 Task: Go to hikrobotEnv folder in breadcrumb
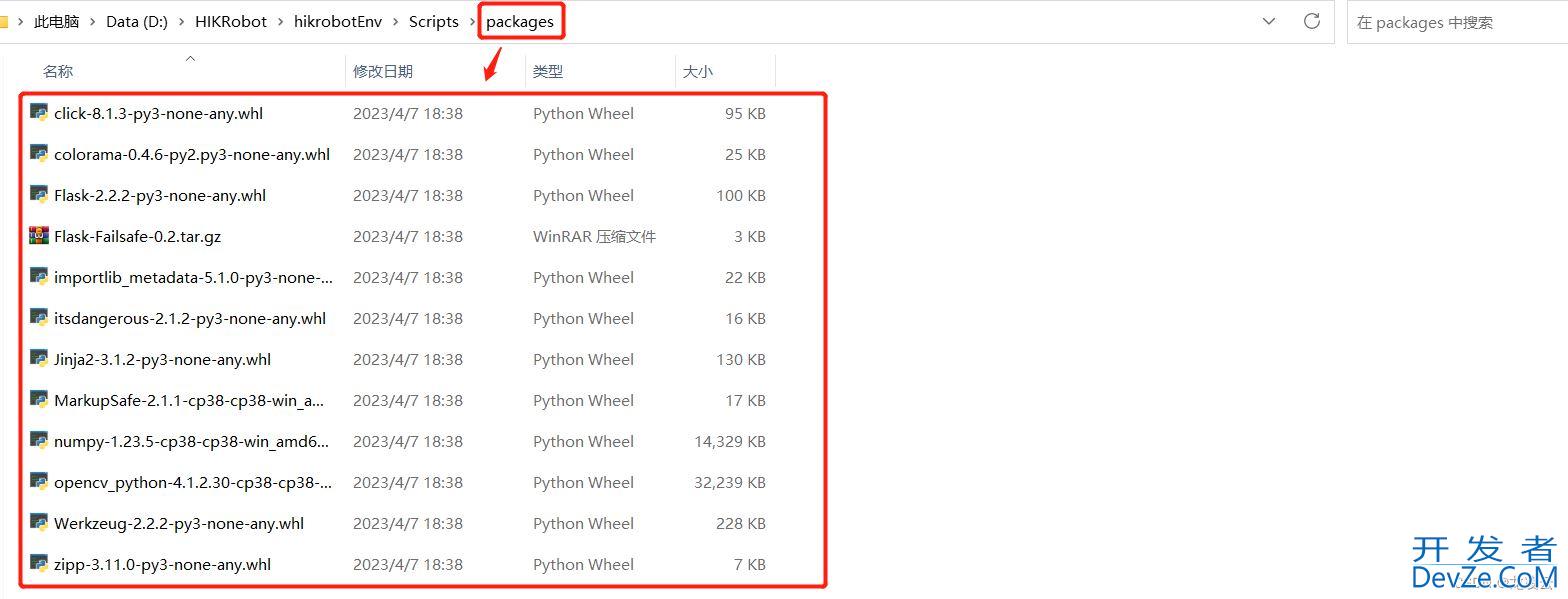click(338, 22)
